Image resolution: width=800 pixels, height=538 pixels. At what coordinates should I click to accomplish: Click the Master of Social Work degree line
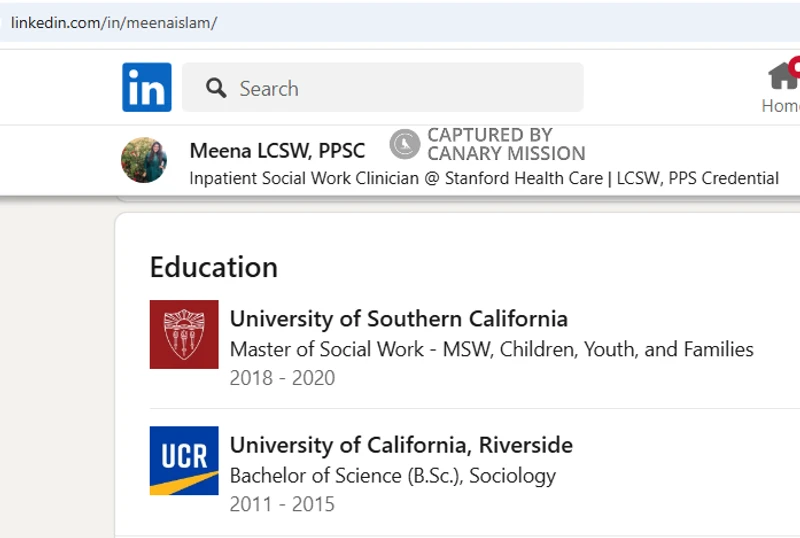491,349
